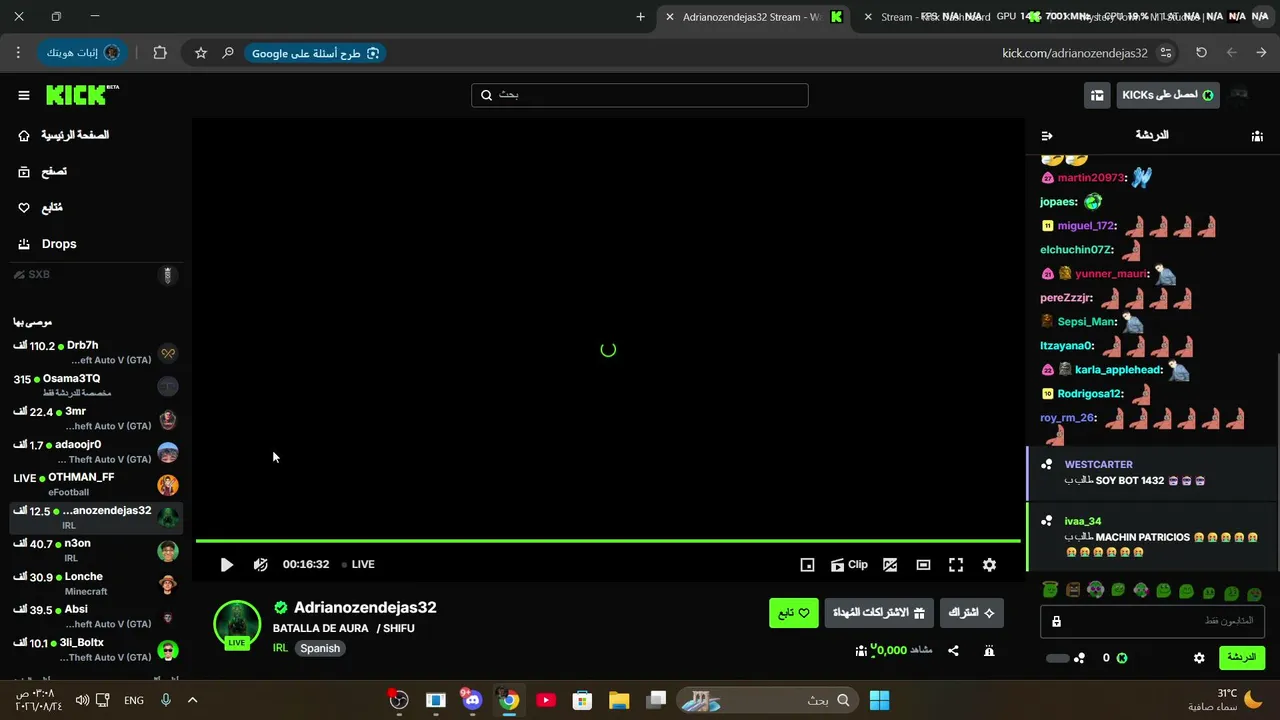Send message with the green chat button
Viewport: 1280px width, 720px height.
pos(1241,658)
